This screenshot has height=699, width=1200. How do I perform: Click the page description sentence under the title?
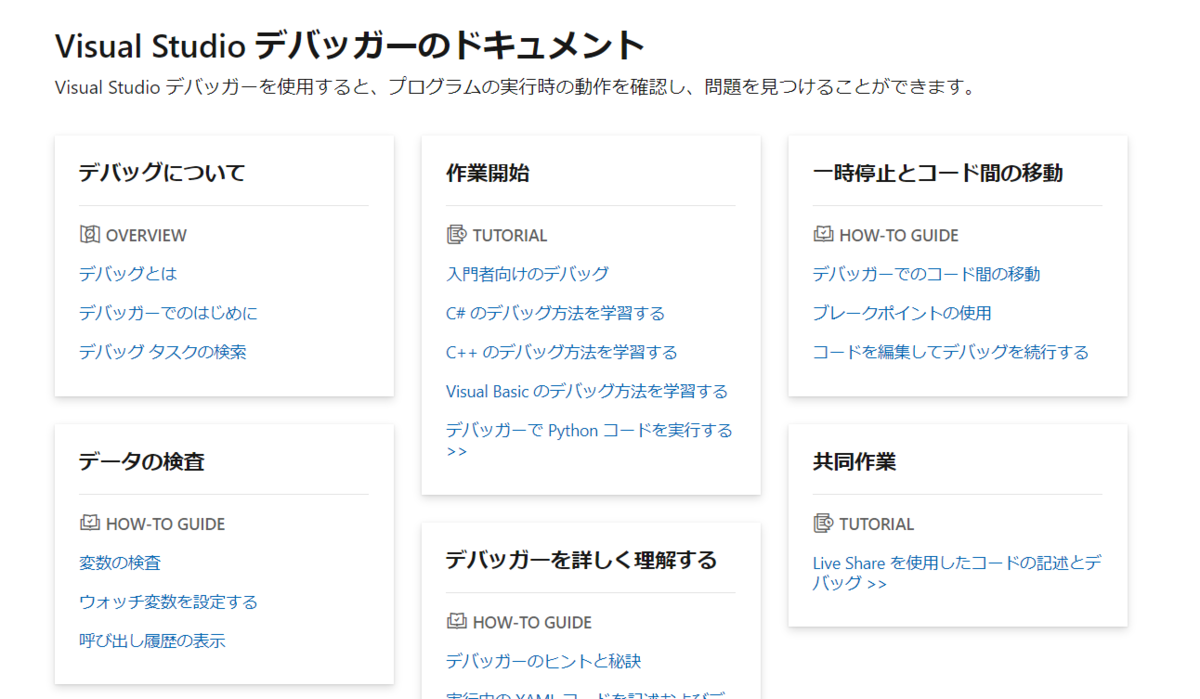point(515,87)
